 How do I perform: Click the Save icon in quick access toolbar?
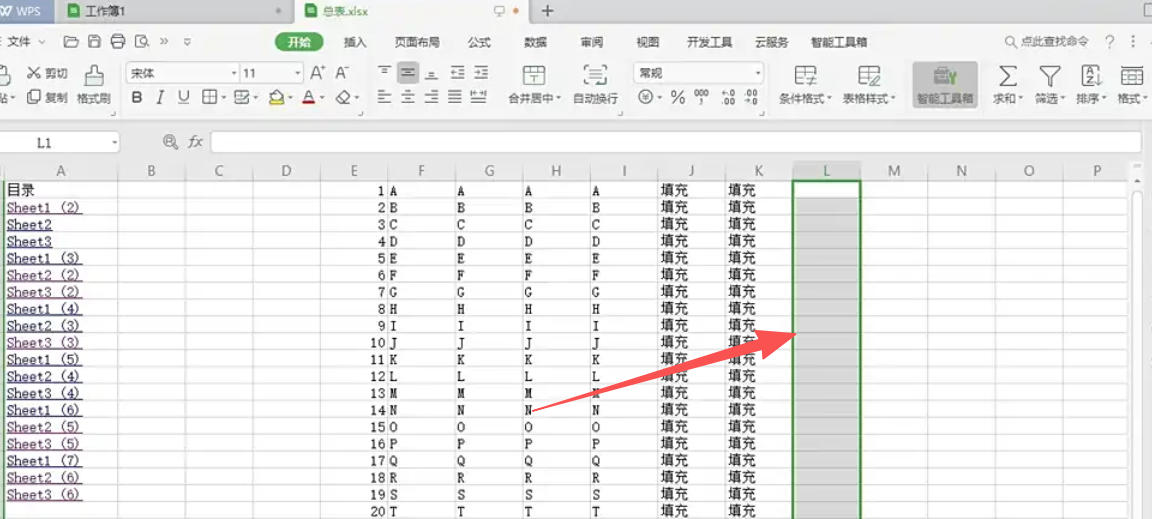click(94, 42)
